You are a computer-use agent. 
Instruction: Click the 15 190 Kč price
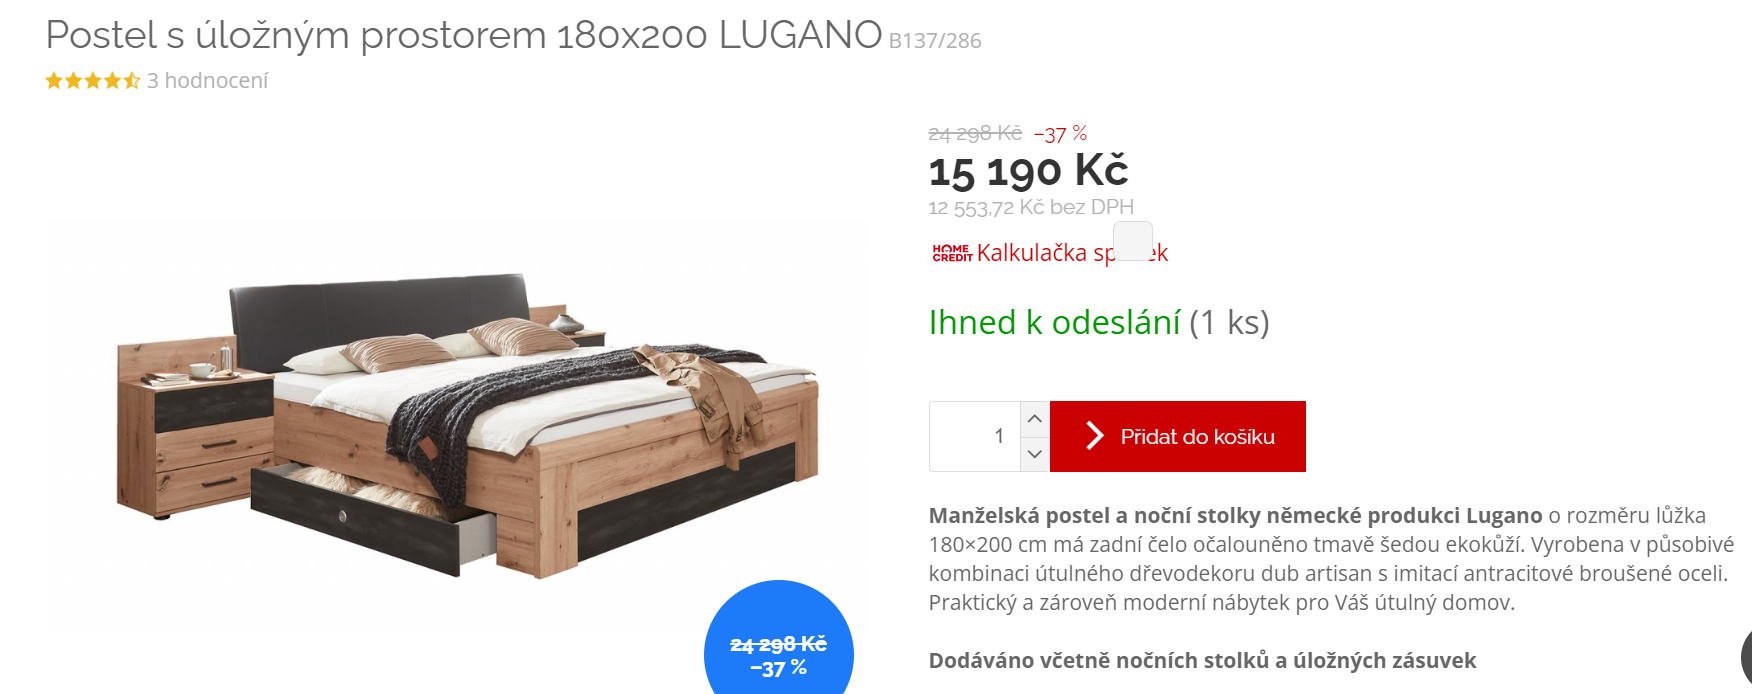click(1028, 171)
